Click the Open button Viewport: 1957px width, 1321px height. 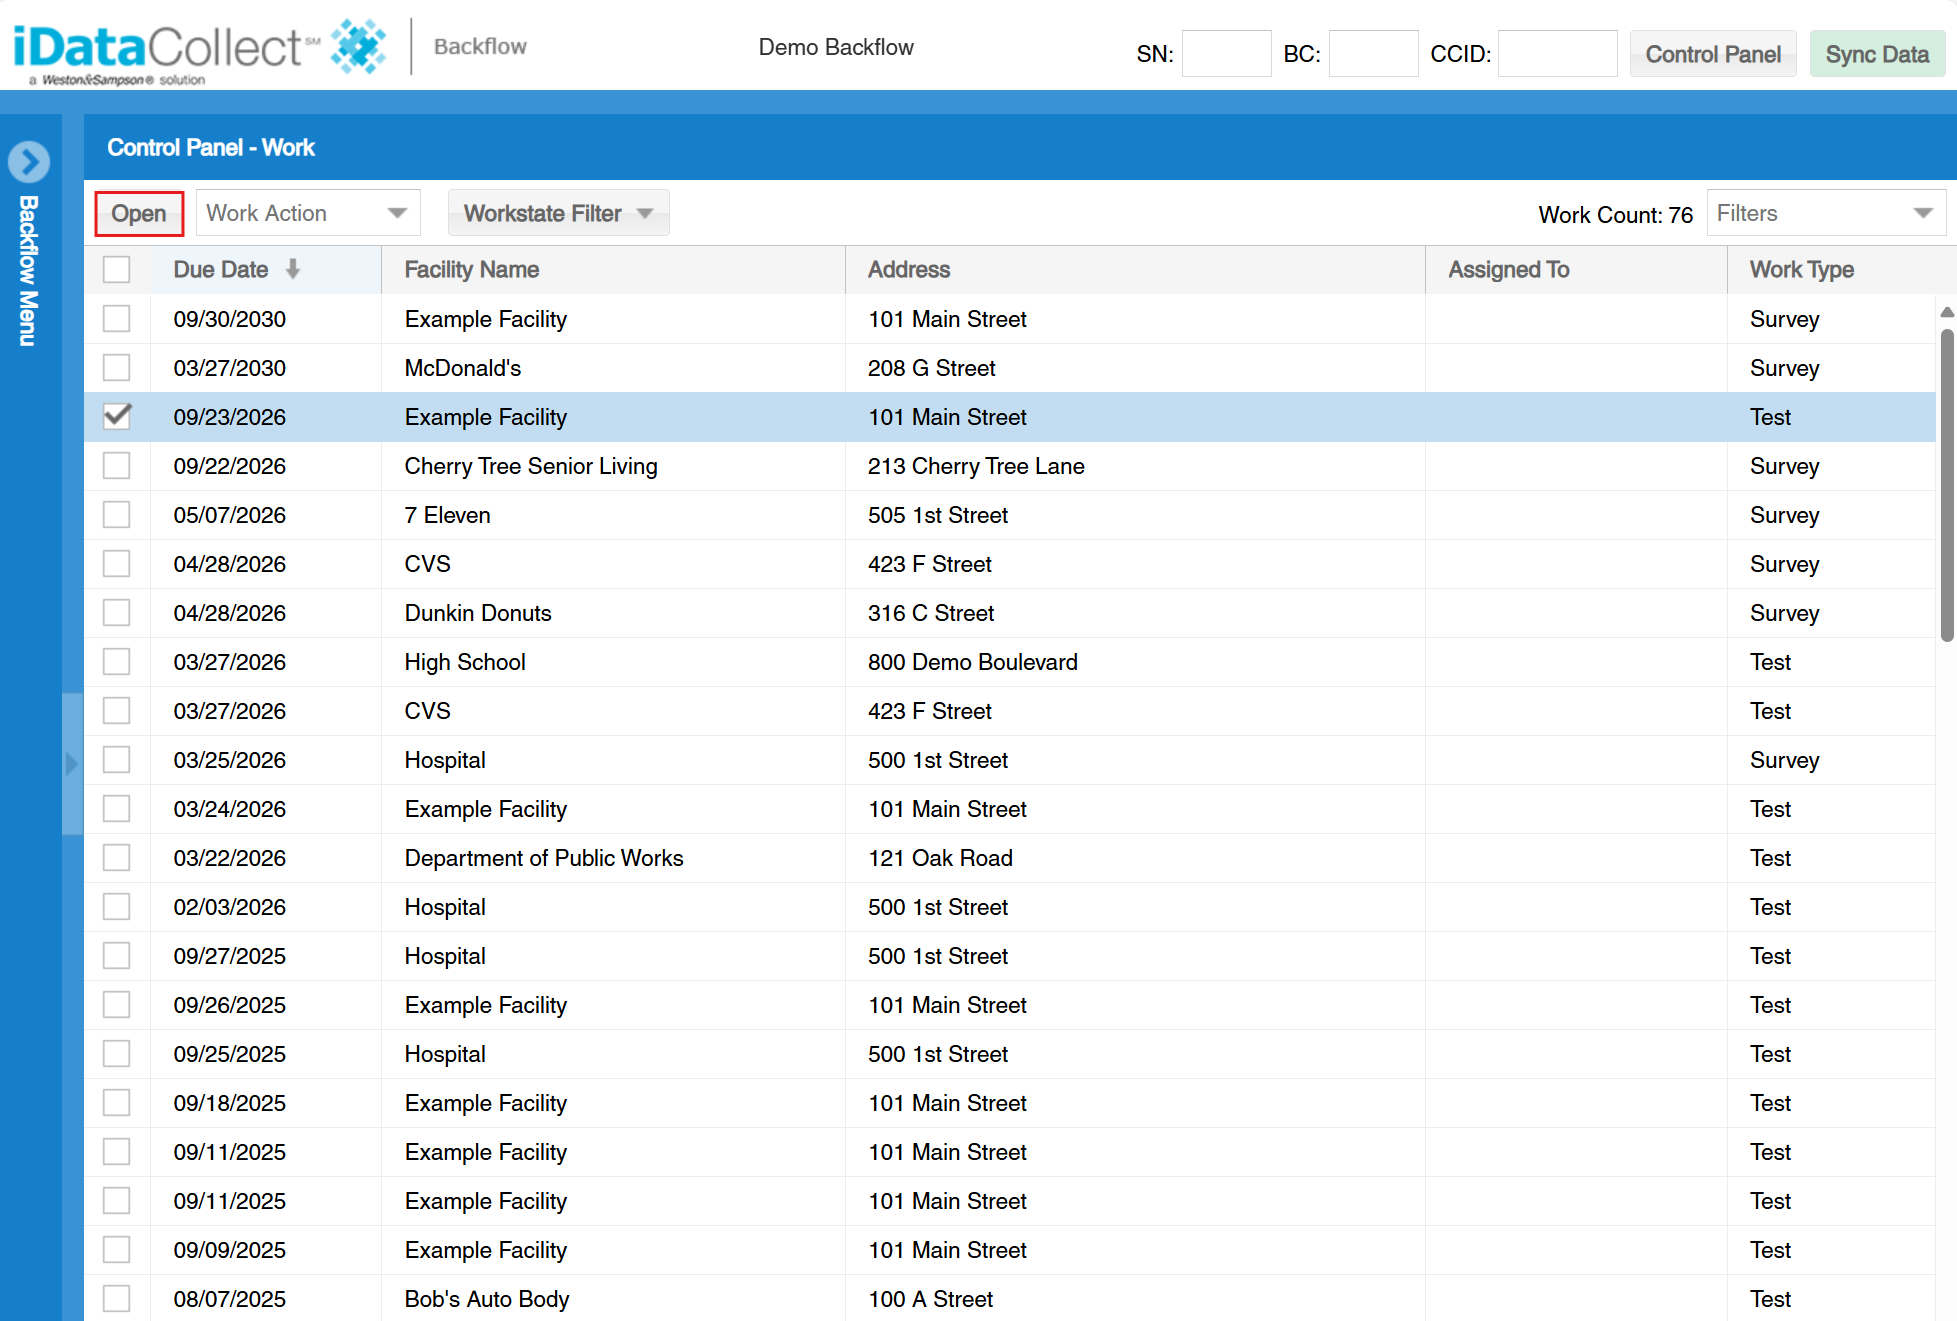(x=139, y=212)
